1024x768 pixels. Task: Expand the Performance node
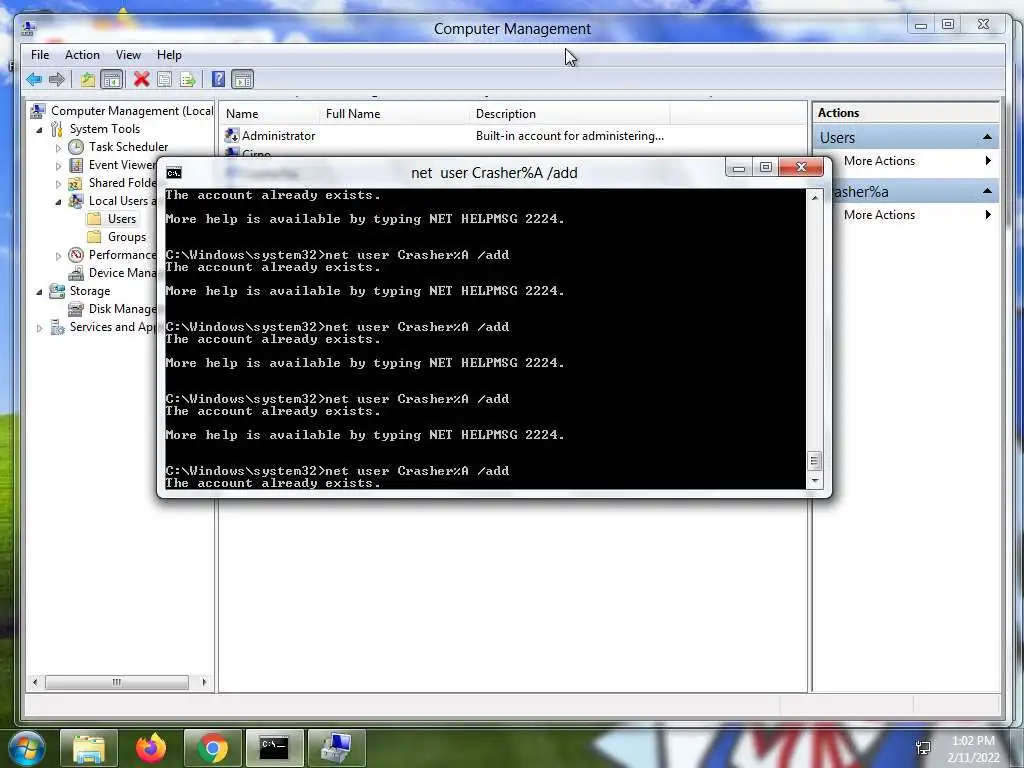click(x=58, y=255)
